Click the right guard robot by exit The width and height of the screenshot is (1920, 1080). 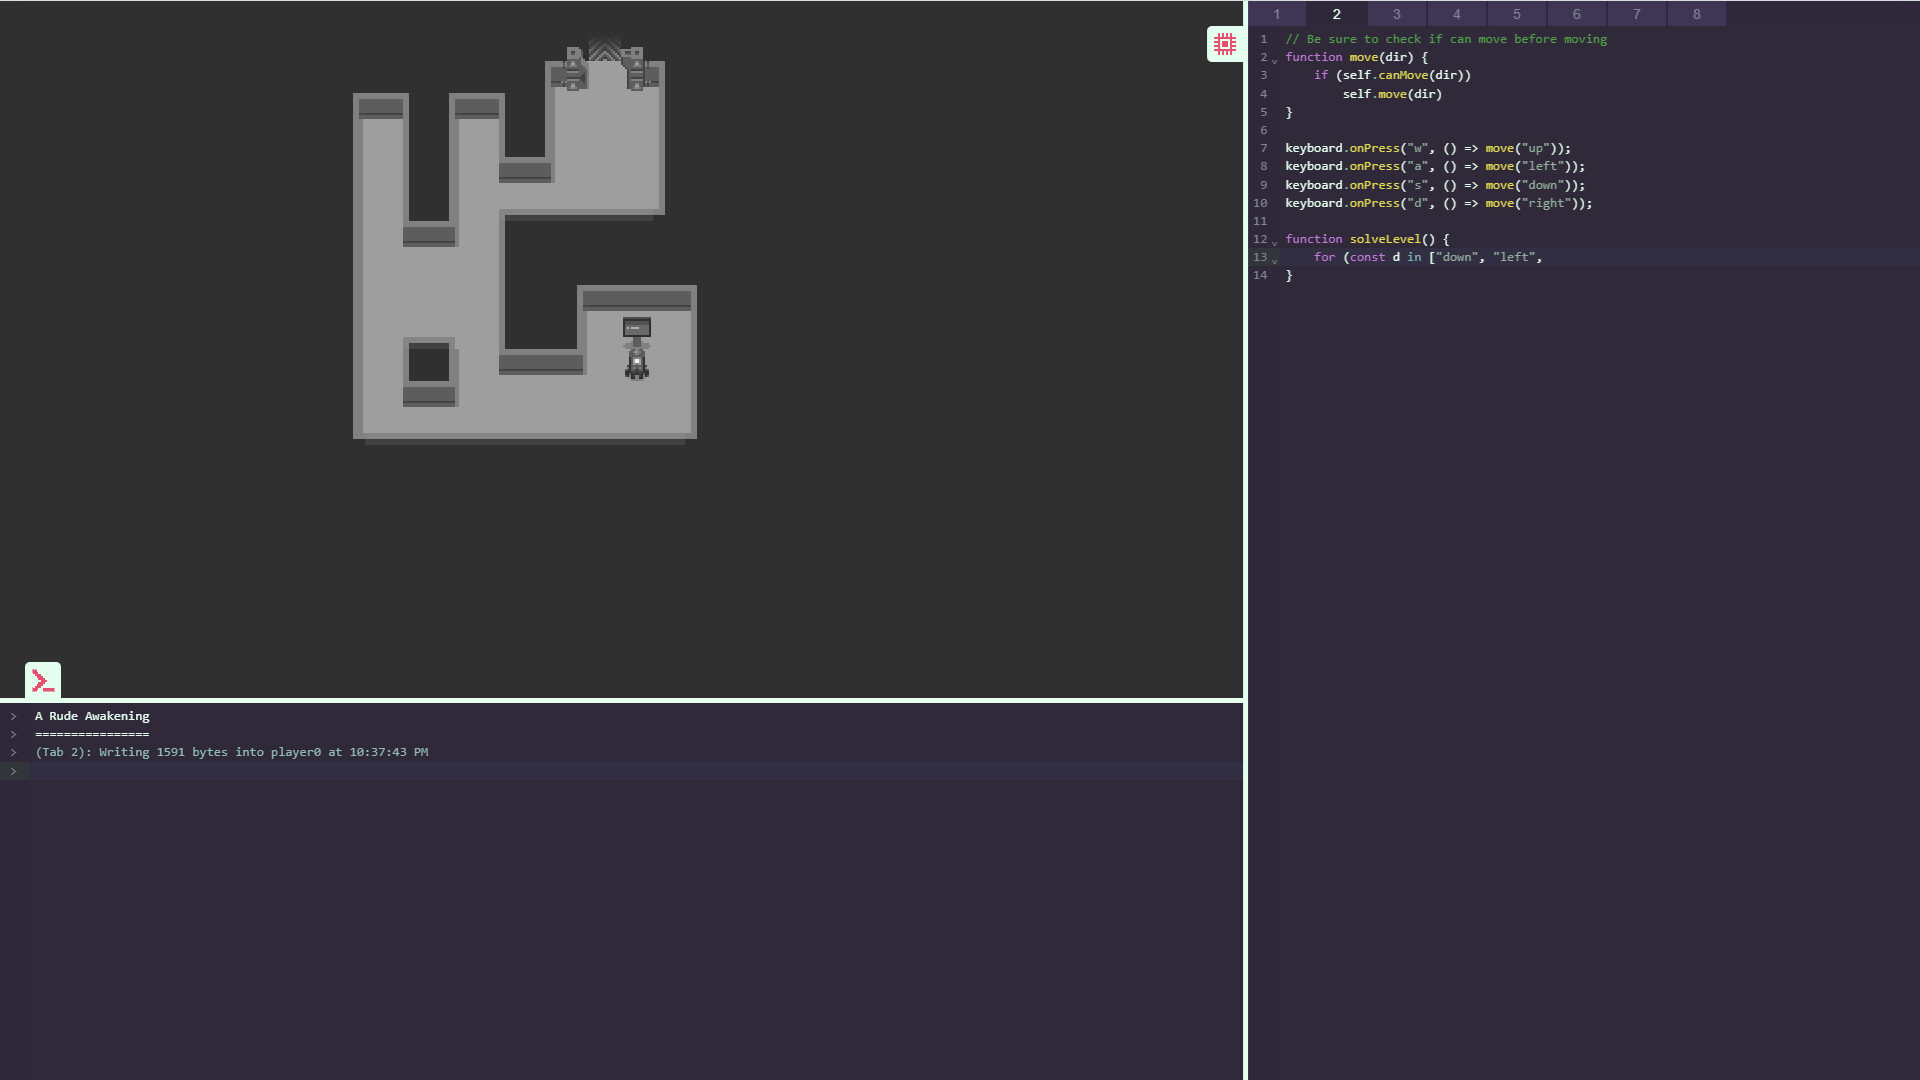pos(637,69)
